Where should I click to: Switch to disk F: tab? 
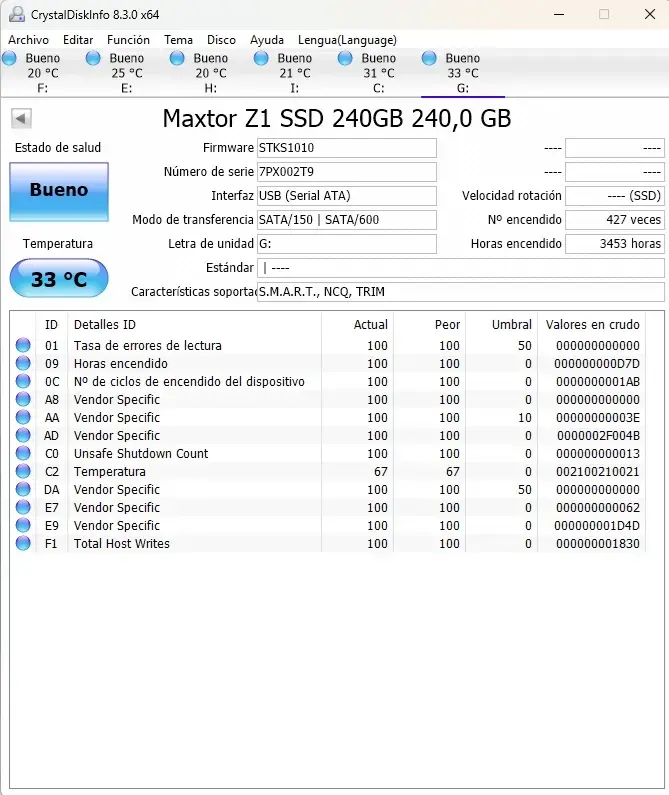coord(43,73)
